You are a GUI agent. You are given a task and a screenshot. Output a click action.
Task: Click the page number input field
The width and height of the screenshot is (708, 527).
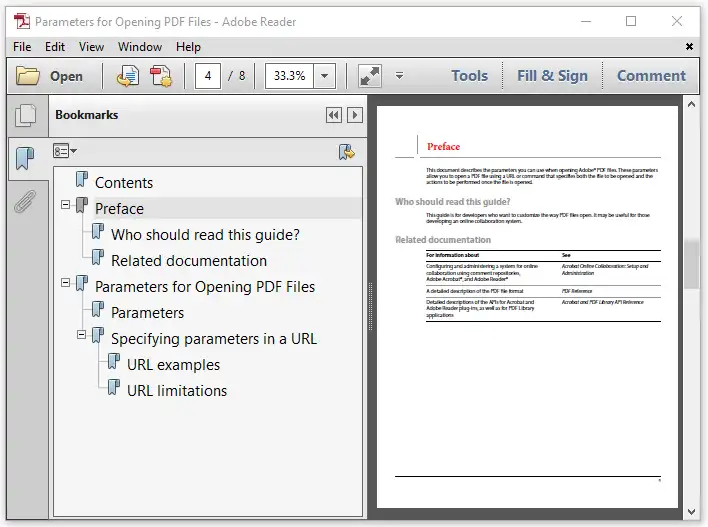point(208,76)
